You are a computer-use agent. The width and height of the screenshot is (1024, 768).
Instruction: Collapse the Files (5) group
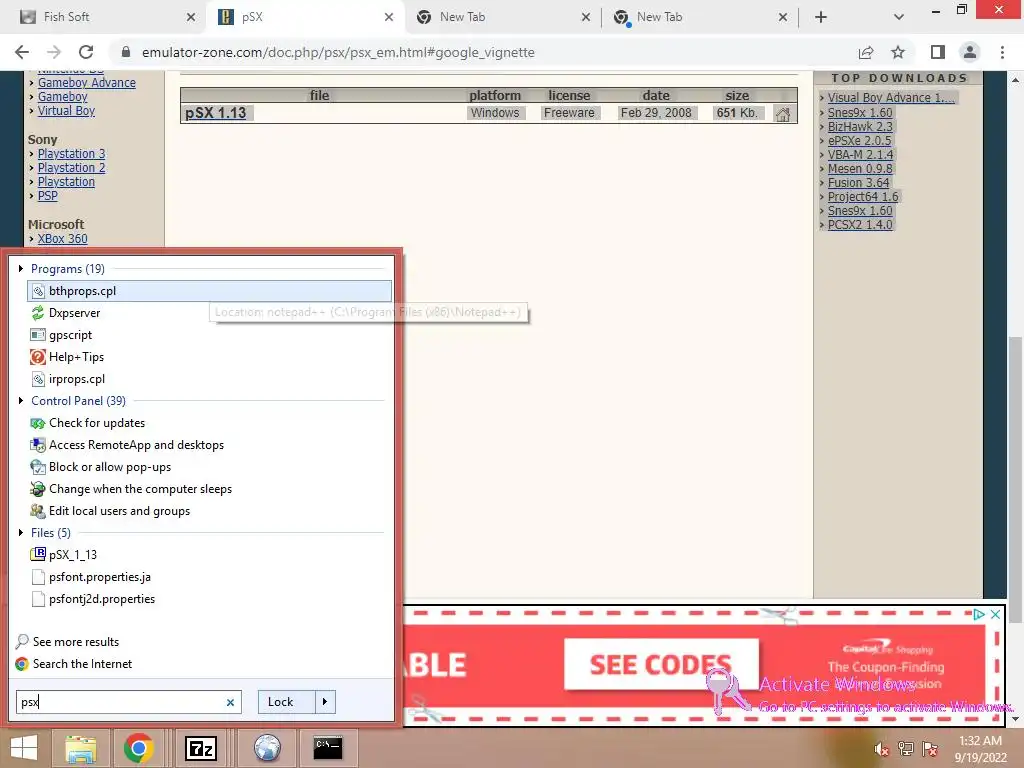[21, 532]
